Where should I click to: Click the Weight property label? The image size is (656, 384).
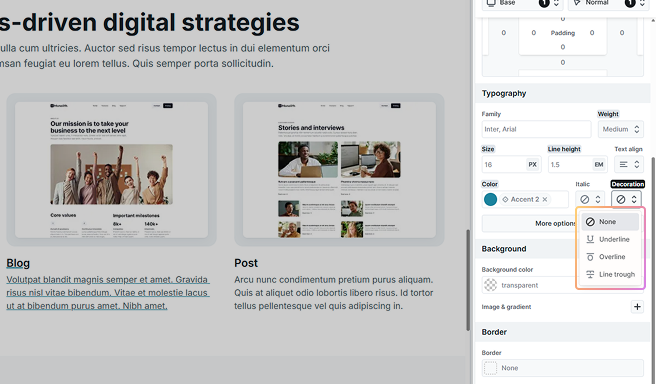[608, 114]
